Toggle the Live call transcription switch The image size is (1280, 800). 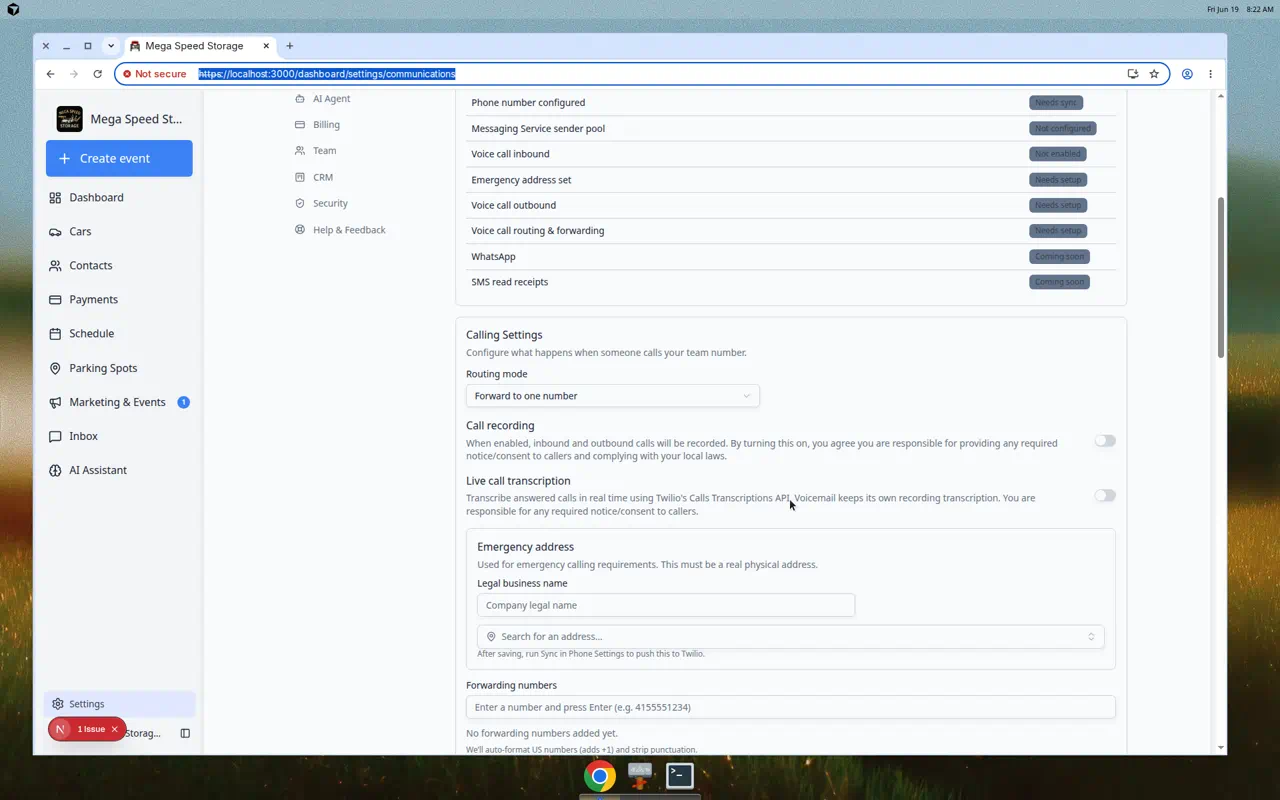(x=1105, y=496)
